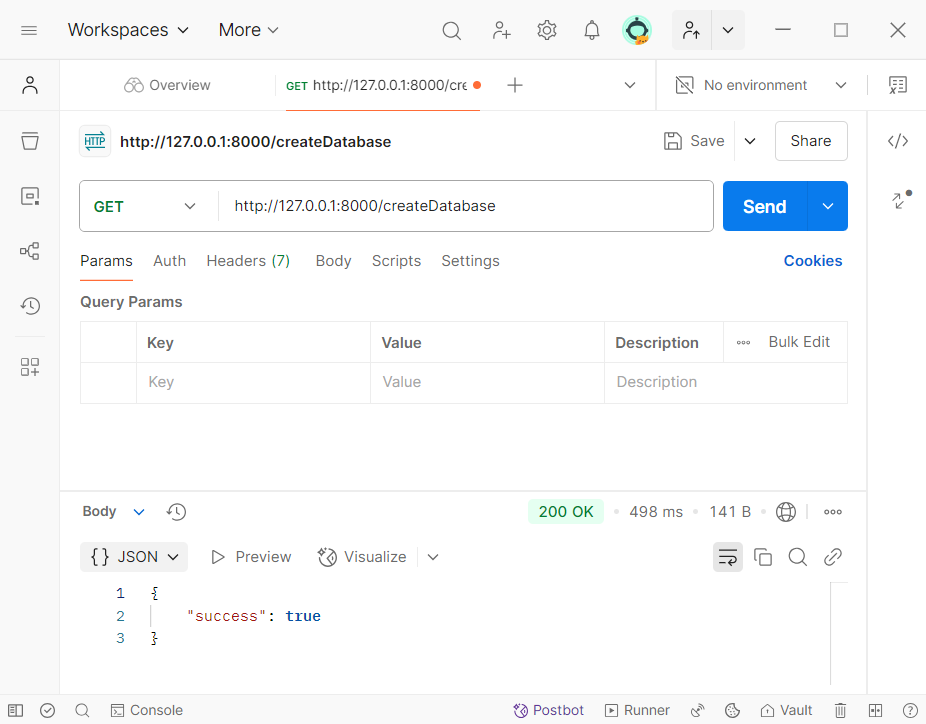Open Console in status bar
The image size is (926, 724).
point(147,710)
